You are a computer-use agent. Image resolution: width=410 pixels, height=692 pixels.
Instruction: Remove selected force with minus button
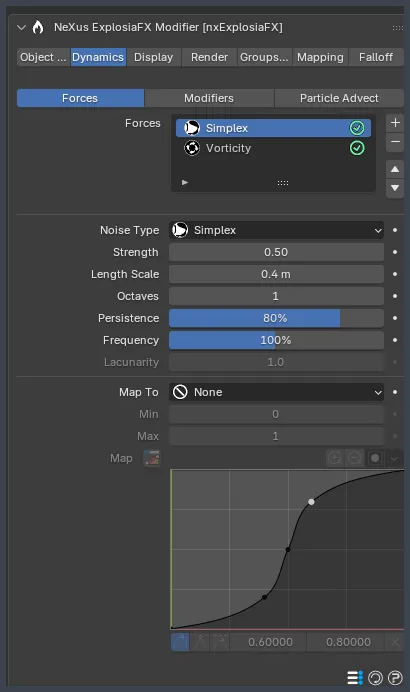395,142
